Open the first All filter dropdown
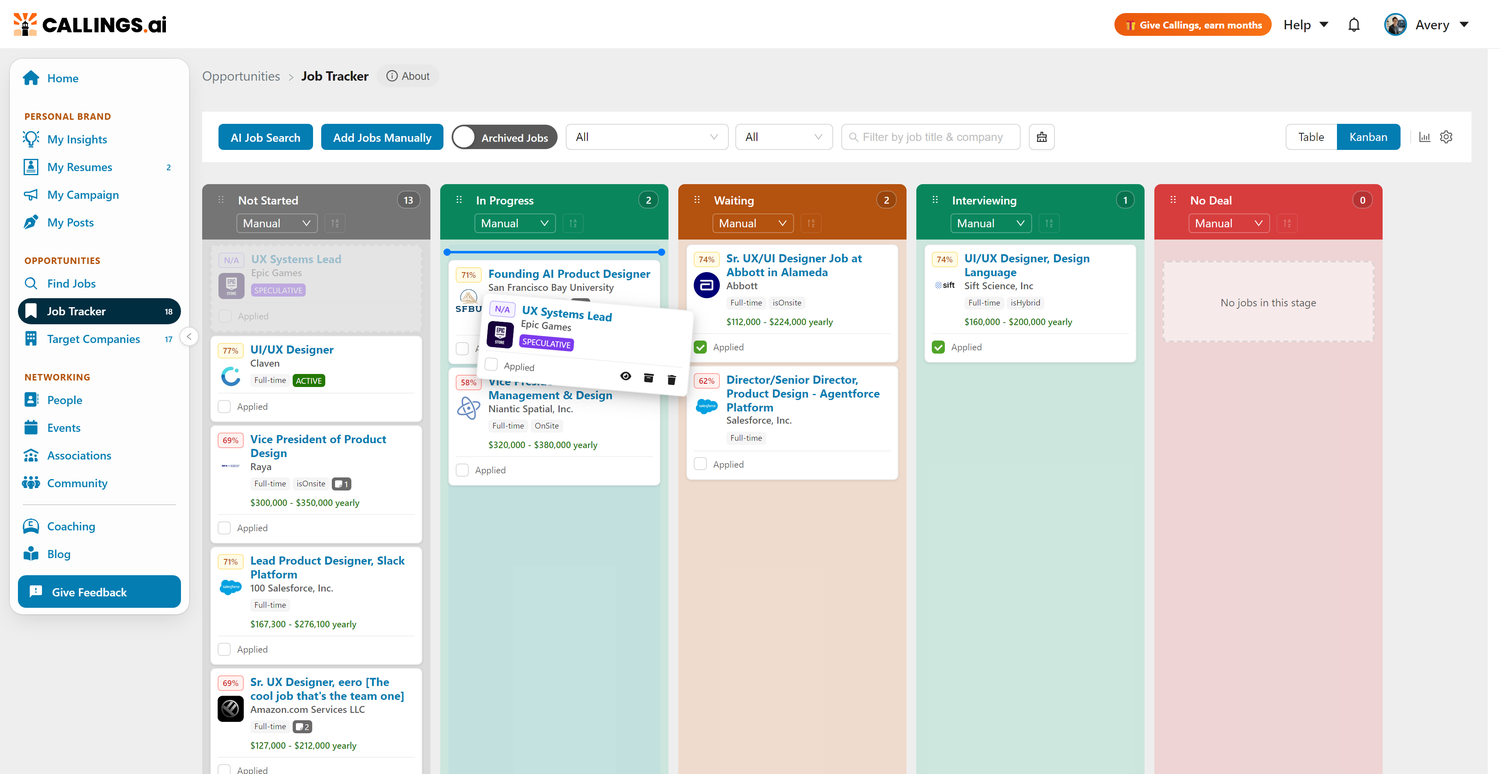This screenshot has height=774, width=1500. [647, 137]
